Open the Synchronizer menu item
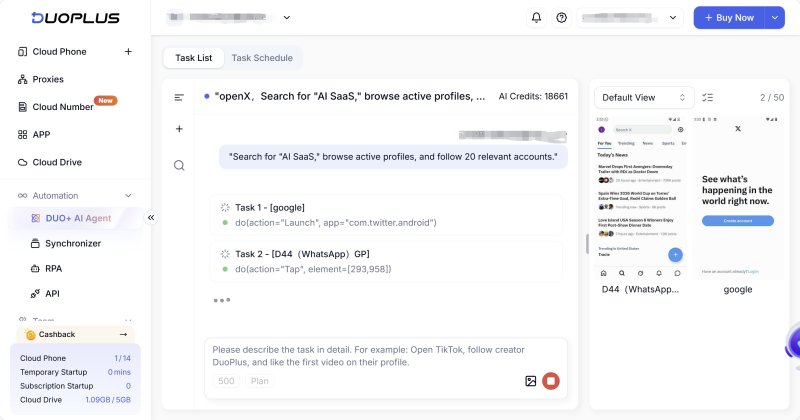The image size is (800, 420). click(73, 243)
